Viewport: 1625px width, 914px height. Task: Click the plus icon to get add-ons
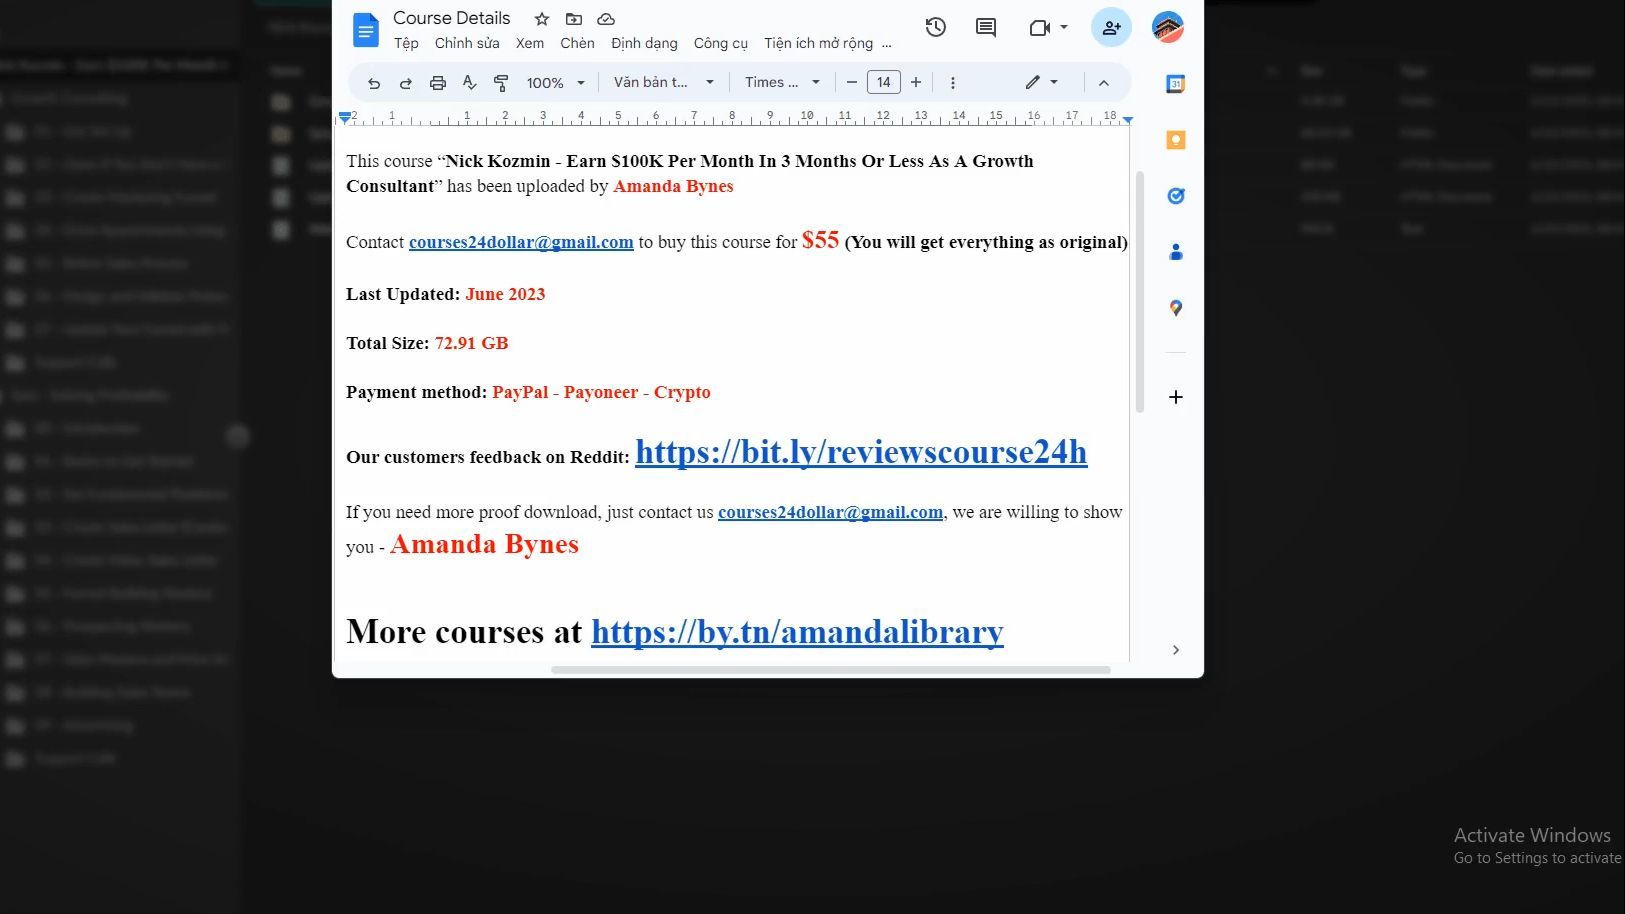1176,397
